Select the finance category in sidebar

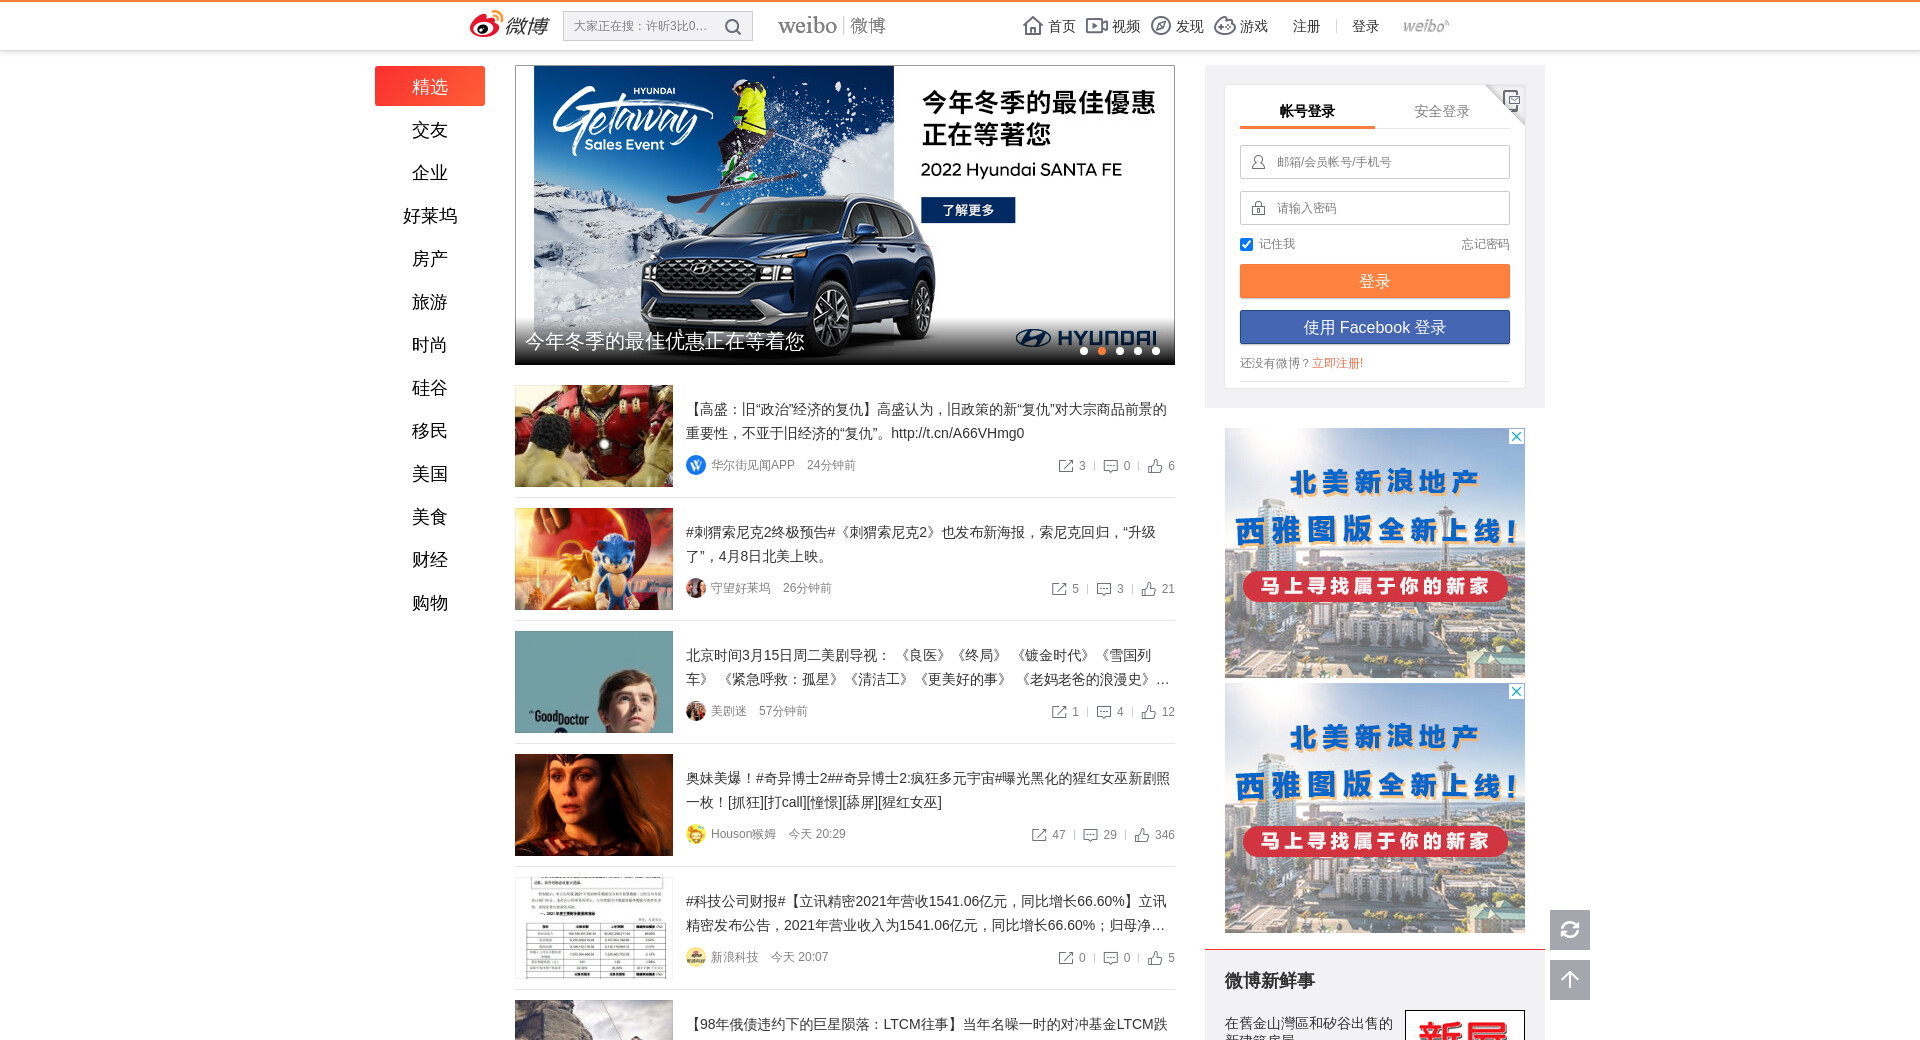pos(430,560)
